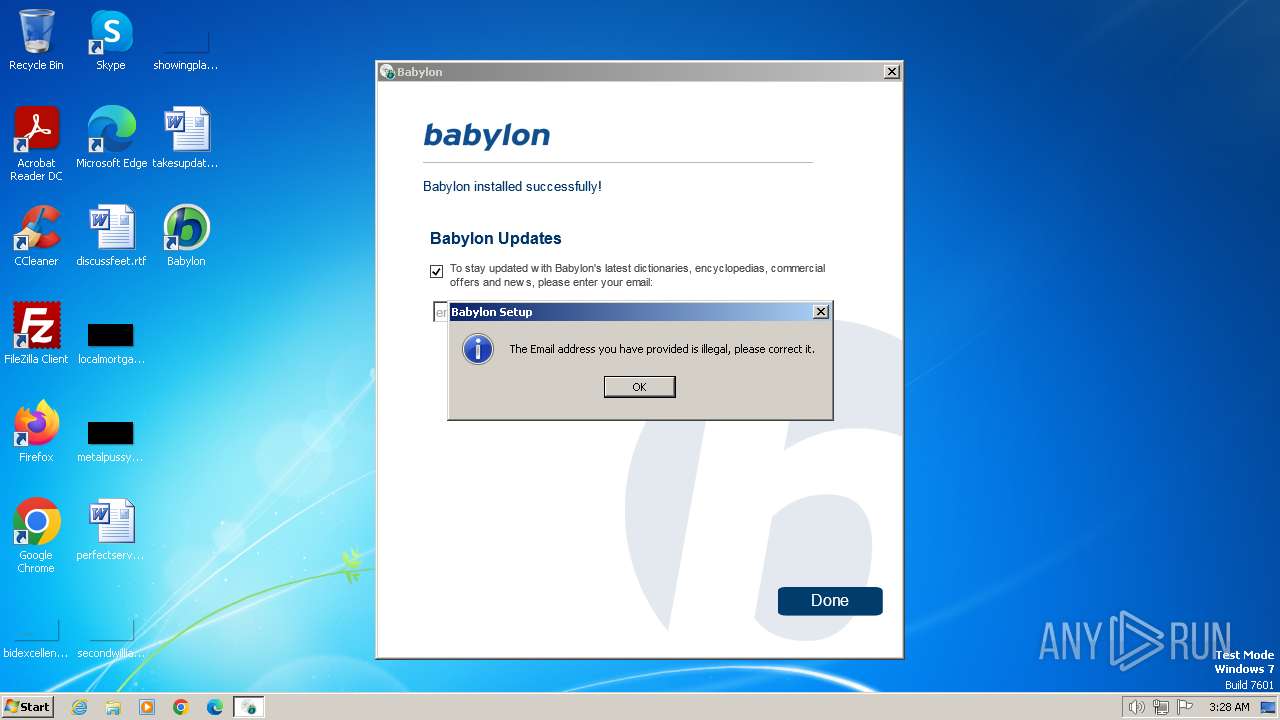
Task: Click the 'Babylon installed successfully!' text
Action: click(x=512, y=187)
